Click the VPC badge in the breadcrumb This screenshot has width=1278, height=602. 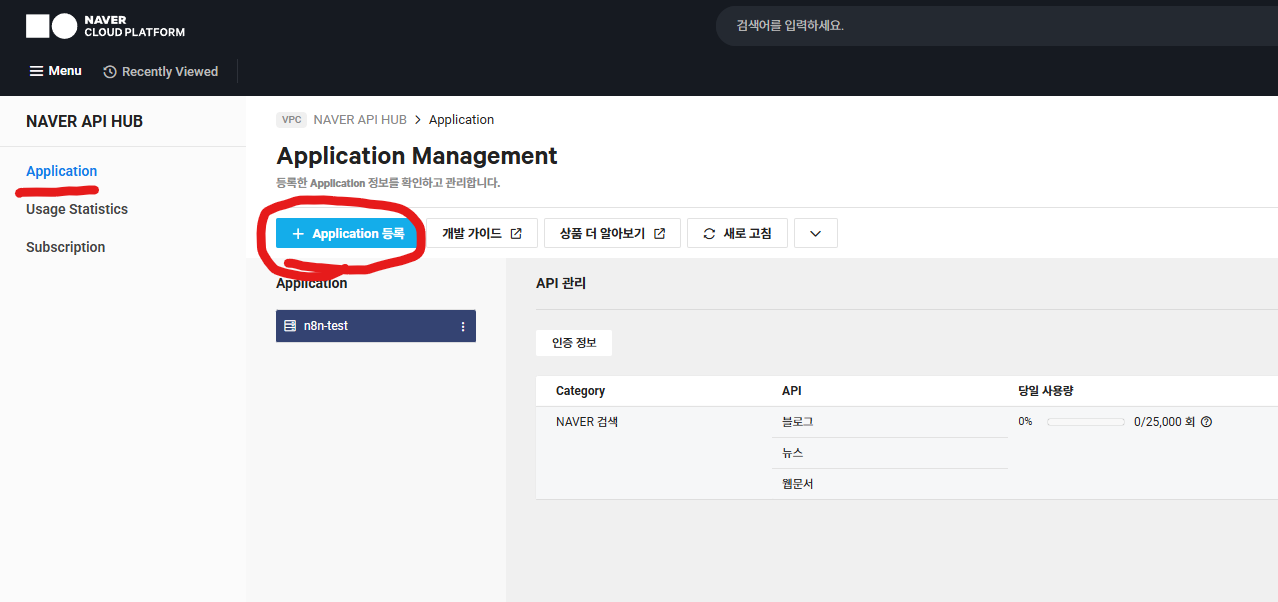(x=292, y=120)
